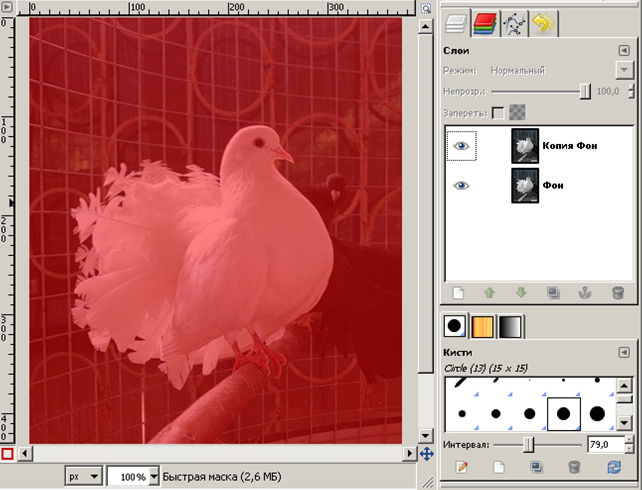Expand the layer mode dropdown
The width and height of the screenshot is (642, 490).
click(x=624, y=70)
